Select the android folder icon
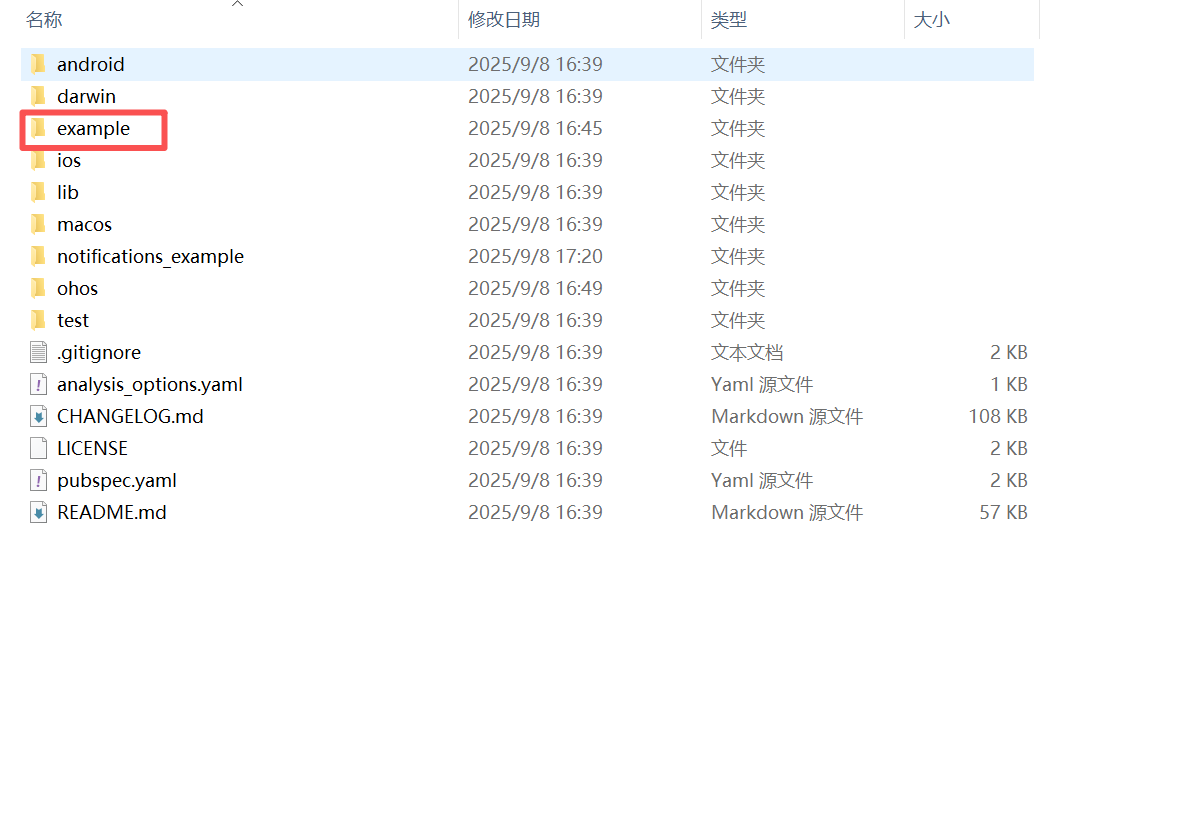Screen dimensions: 1200x833 pos(38,64)
